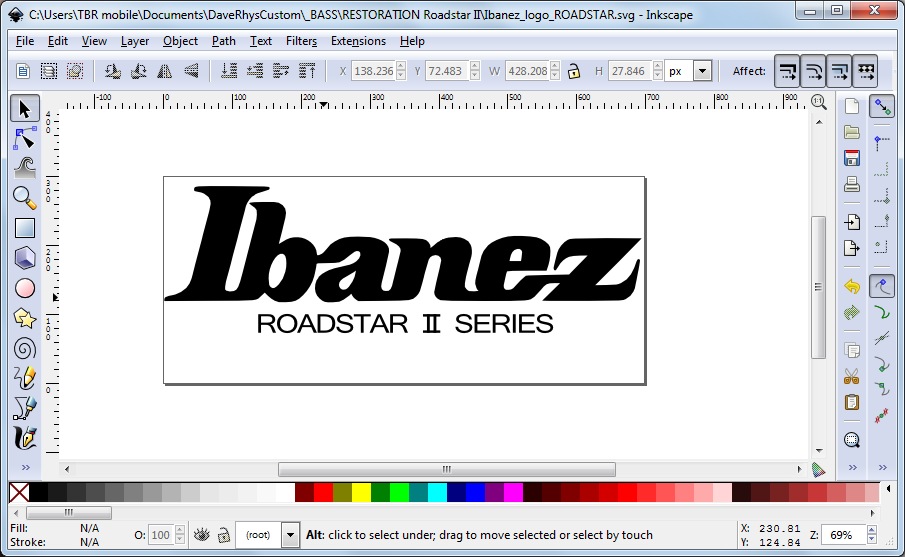Choose the Pencil freehand tool
The height and width of the screenshot is (557, 905).
tap(24, 379)
